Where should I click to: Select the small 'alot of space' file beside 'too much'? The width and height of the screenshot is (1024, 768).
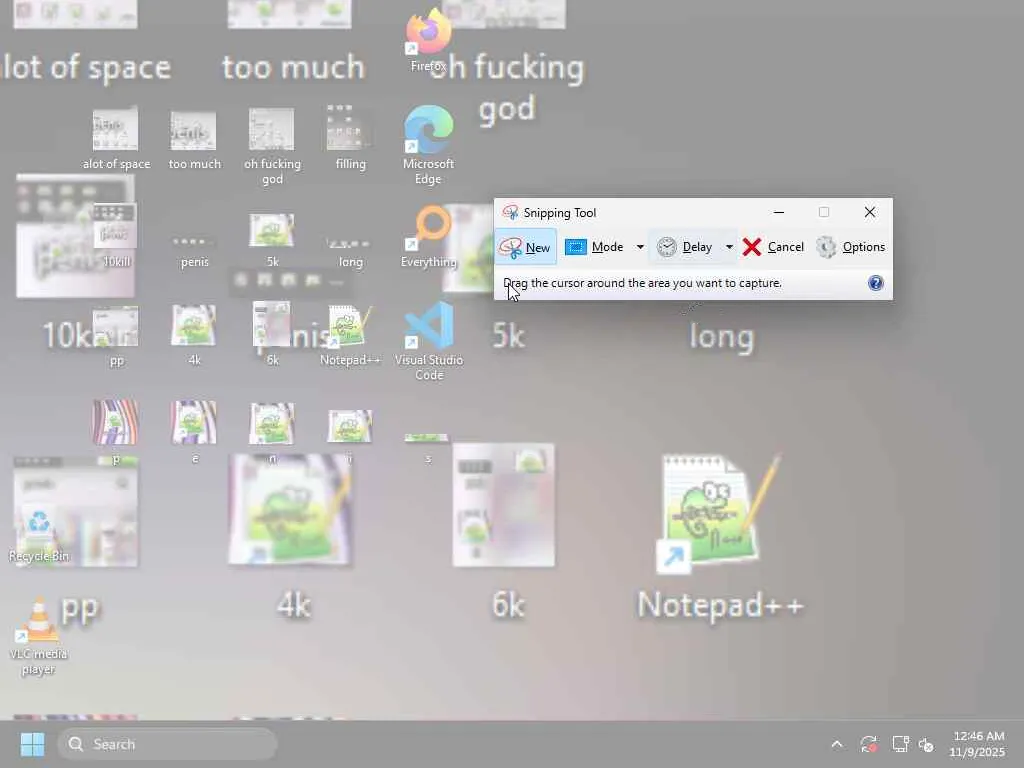pos(116,138)
